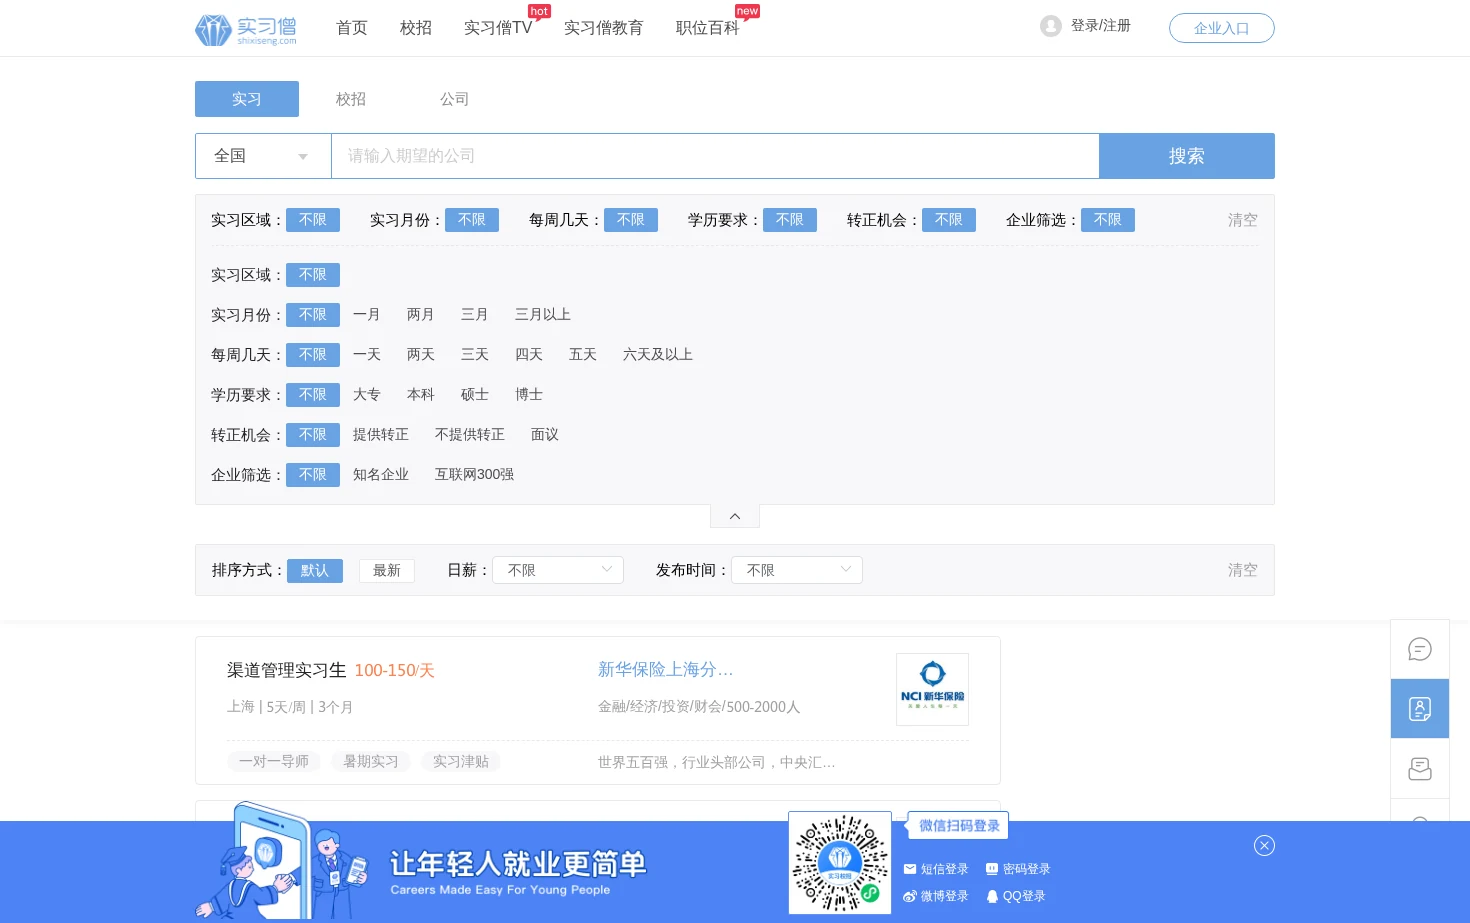Select the 校招 search tab
1470x923 pixels.
(351, 99)
